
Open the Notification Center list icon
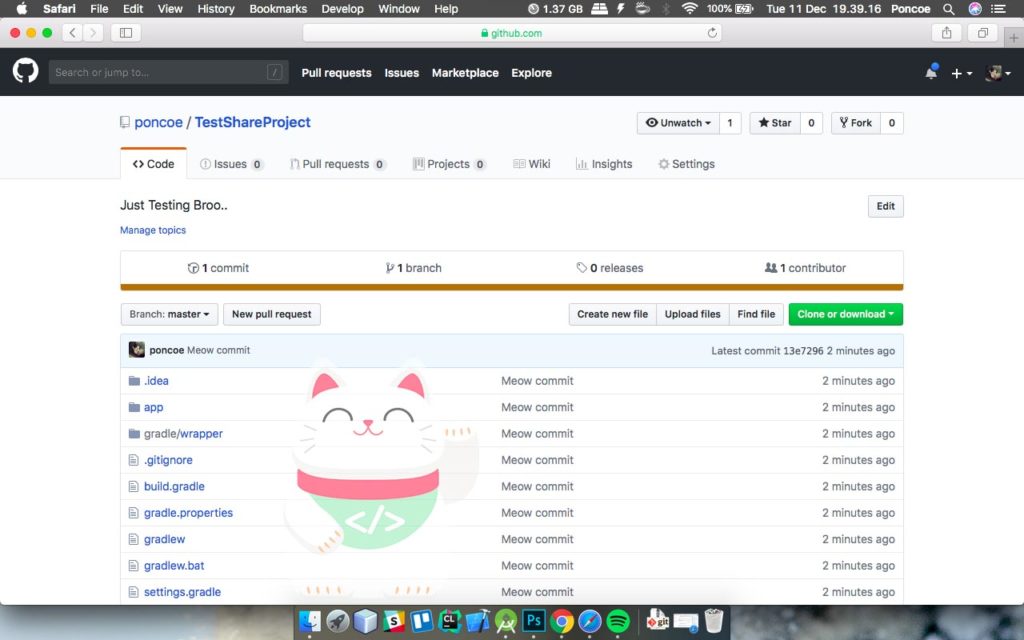point(998,8)
